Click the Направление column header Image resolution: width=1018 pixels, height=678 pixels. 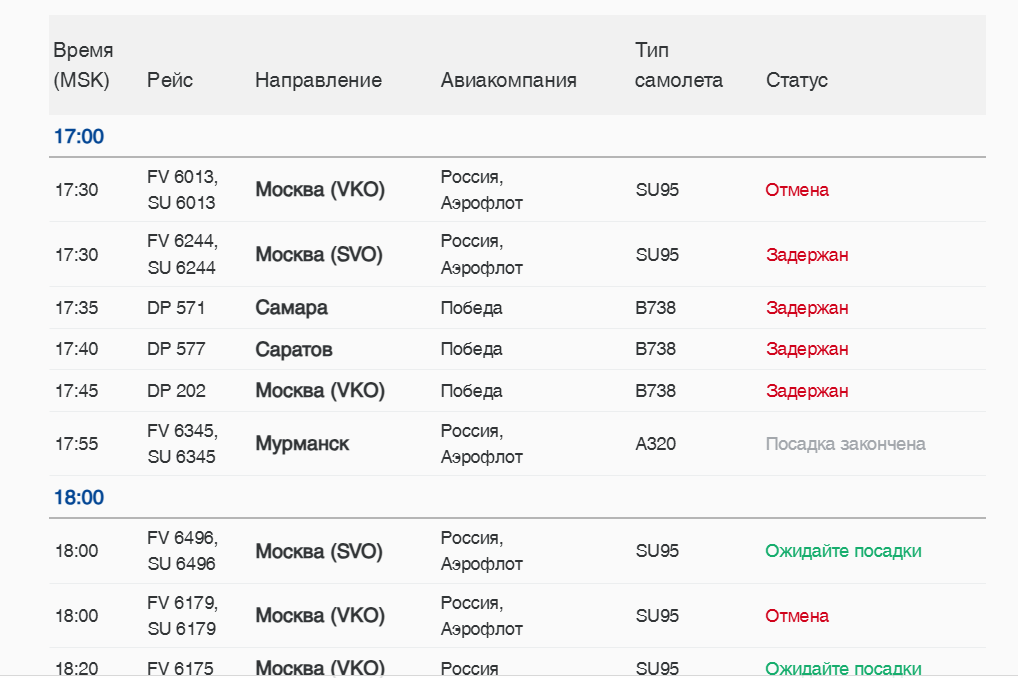pos(318,80)
